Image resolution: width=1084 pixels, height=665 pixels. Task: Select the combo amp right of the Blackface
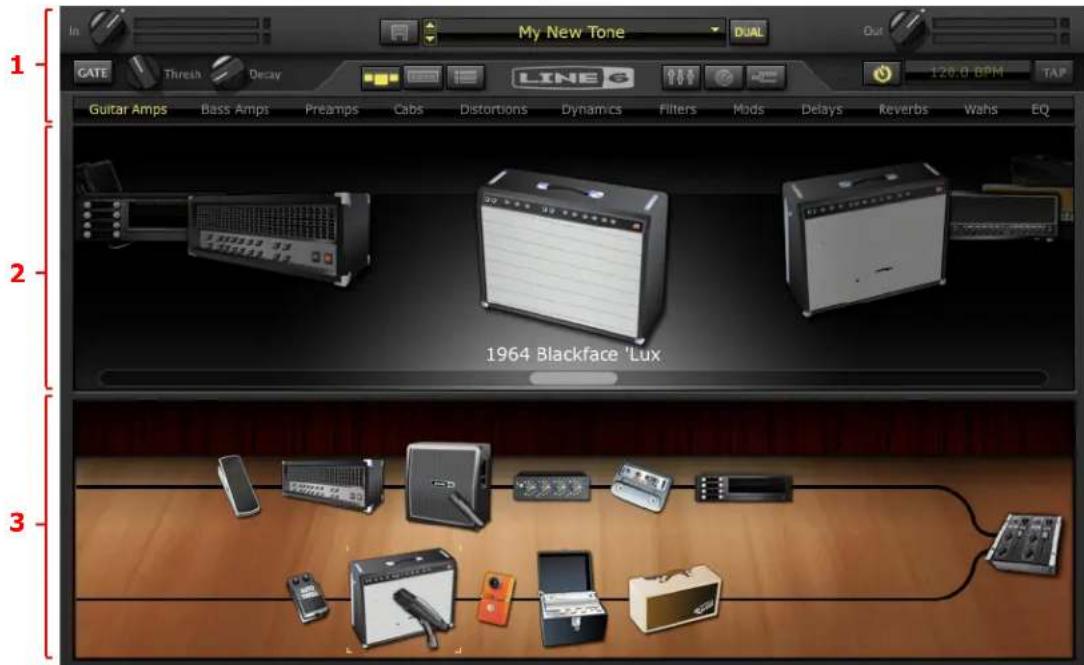pos(864,238)
